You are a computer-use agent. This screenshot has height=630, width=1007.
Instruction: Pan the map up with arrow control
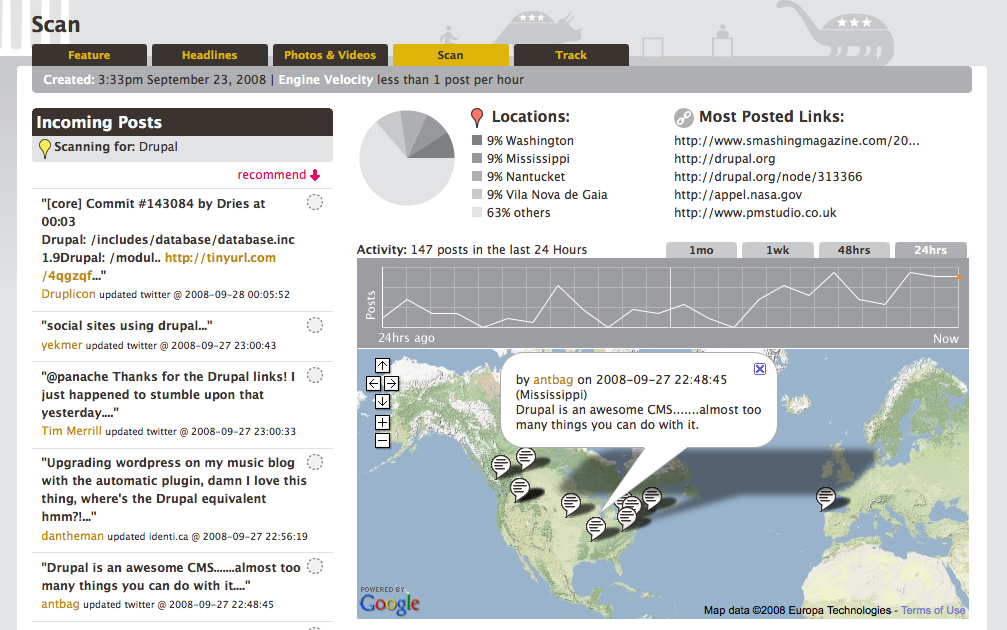381,366
